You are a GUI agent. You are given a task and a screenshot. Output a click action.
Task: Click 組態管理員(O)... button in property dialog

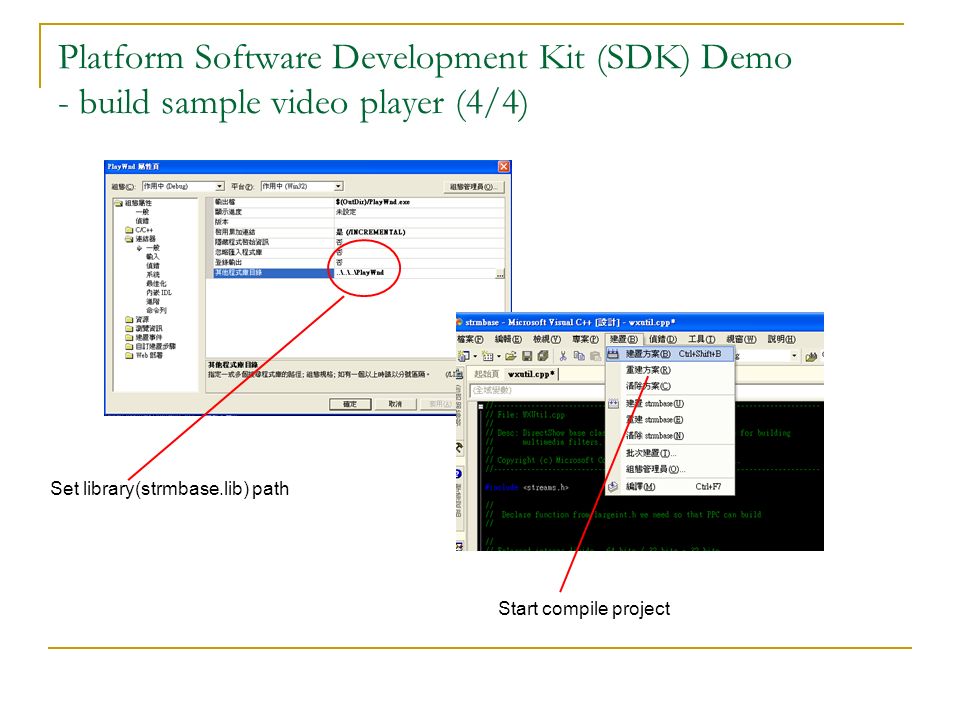pyautogui.click(x=474, y=187)
